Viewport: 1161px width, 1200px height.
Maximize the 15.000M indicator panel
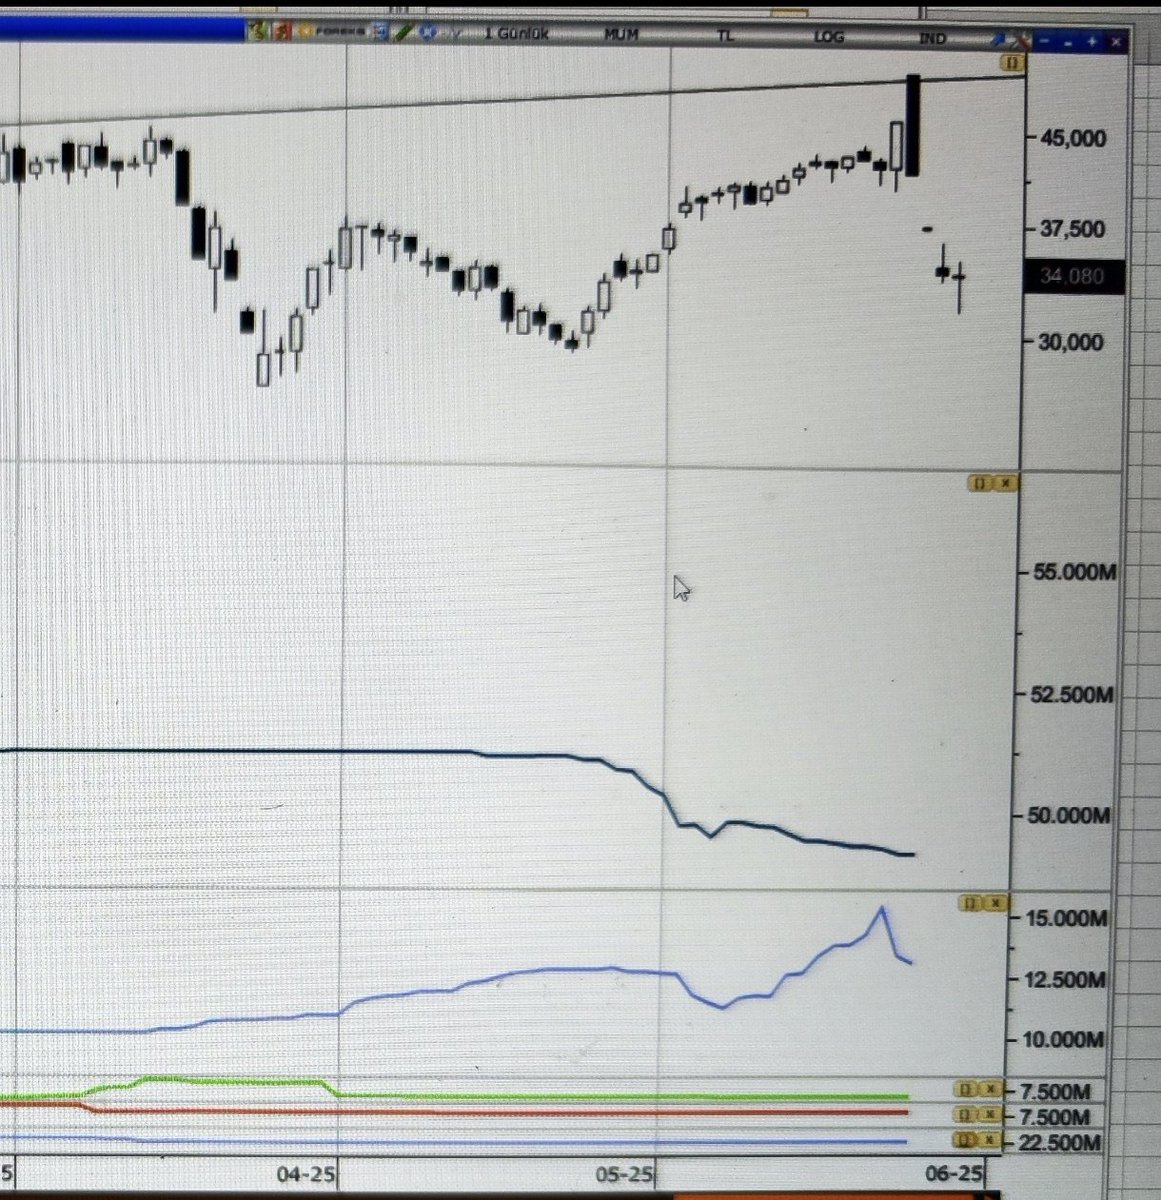[969, 904]
